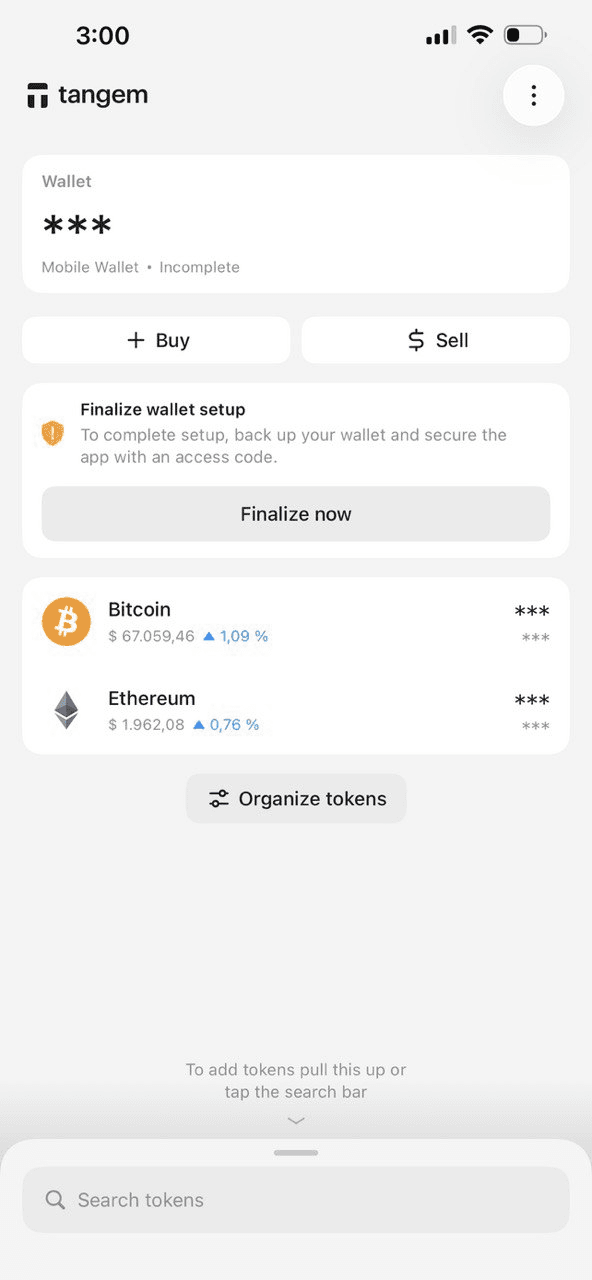This screenshot has width=592, height=1280.
Task: Open the Bitcoin token row
Action: pos(296,622)
